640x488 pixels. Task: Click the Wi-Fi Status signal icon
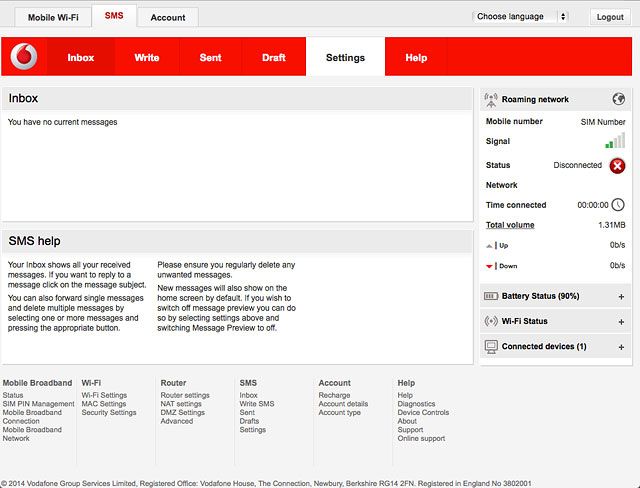click(x=491, y=321)
